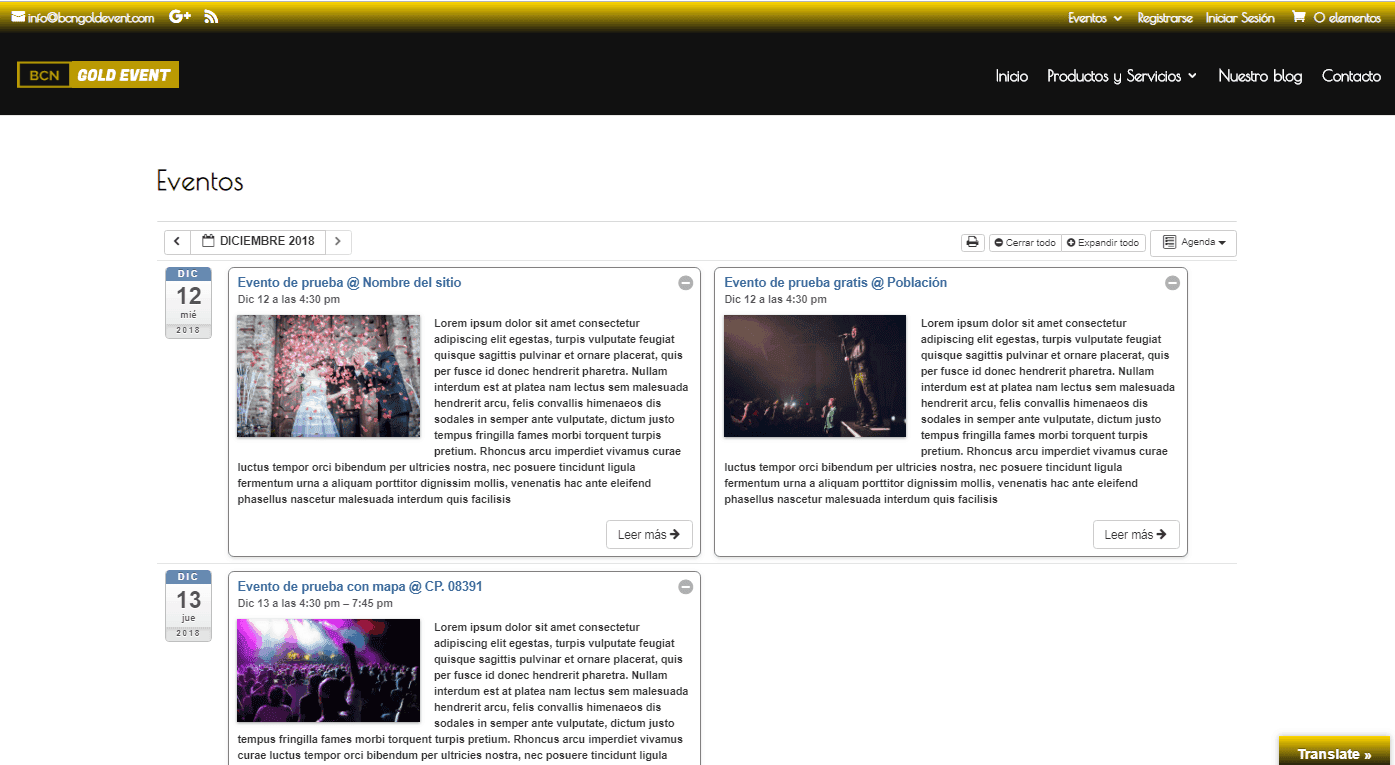
Task: Expand the Eventos top menu
Action: coord(1094,18)
